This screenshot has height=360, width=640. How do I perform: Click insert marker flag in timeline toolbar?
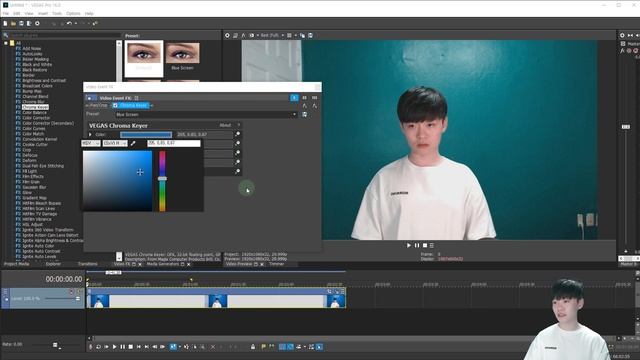tap(264, 347)
